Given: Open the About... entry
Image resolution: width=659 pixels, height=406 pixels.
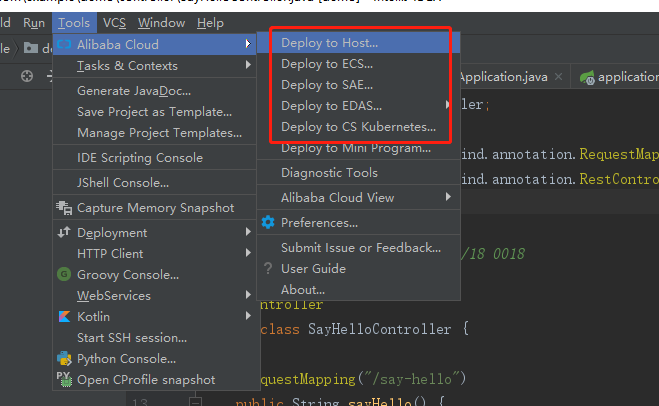Looking at the screenshot, I should (x=359, y=290).
